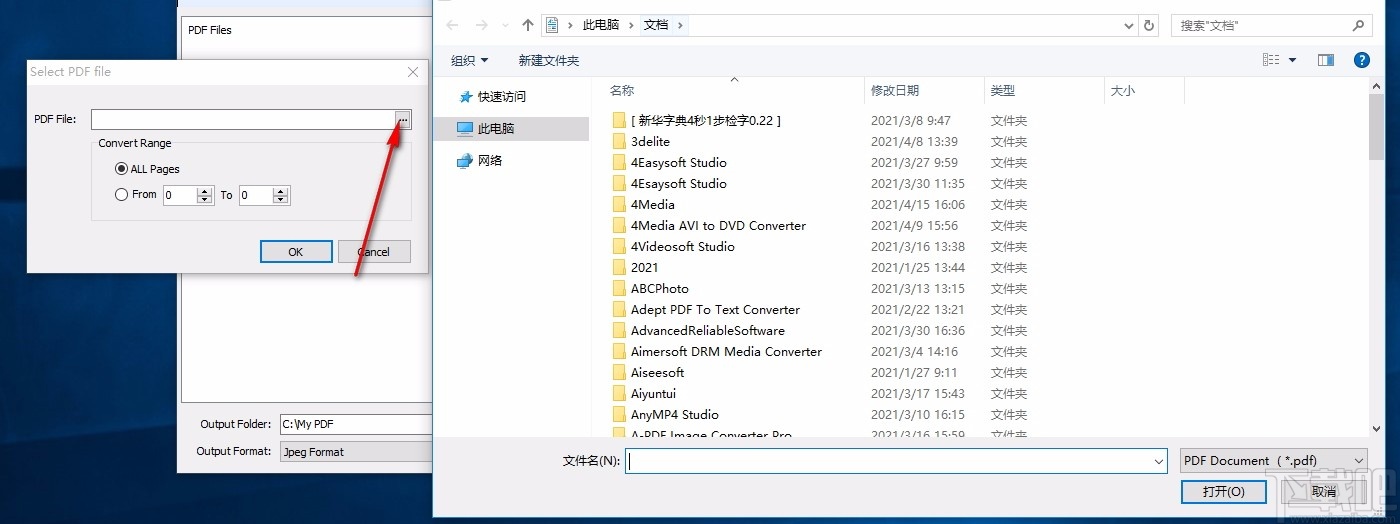Open the Output Format Jpeg Format dropdown
The image size is (1400, 524).
click(356, 452)
